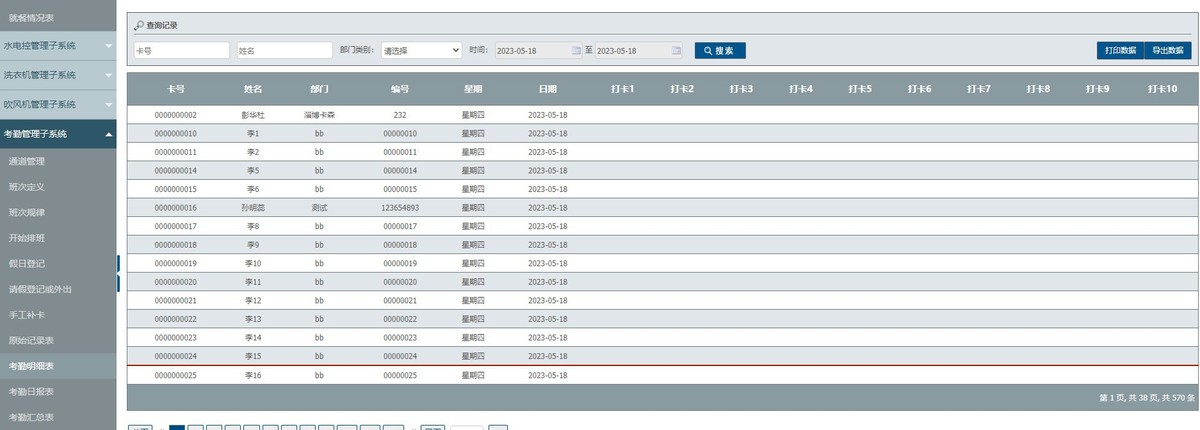Click the end date input field
The width and height of the screenshot is (1200, 430).
639,50
